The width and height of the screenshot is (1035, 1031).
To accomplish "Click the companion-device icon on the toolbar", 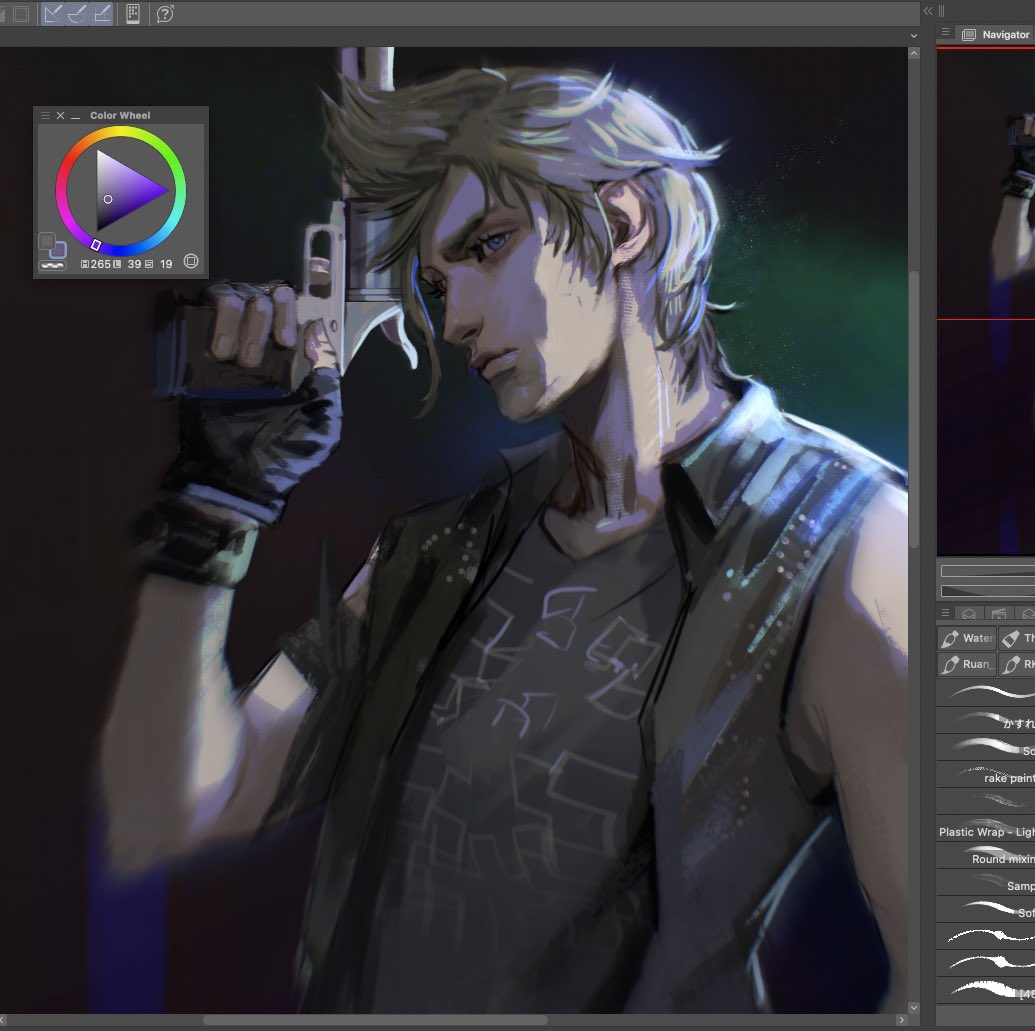I will tap(133, 13).
